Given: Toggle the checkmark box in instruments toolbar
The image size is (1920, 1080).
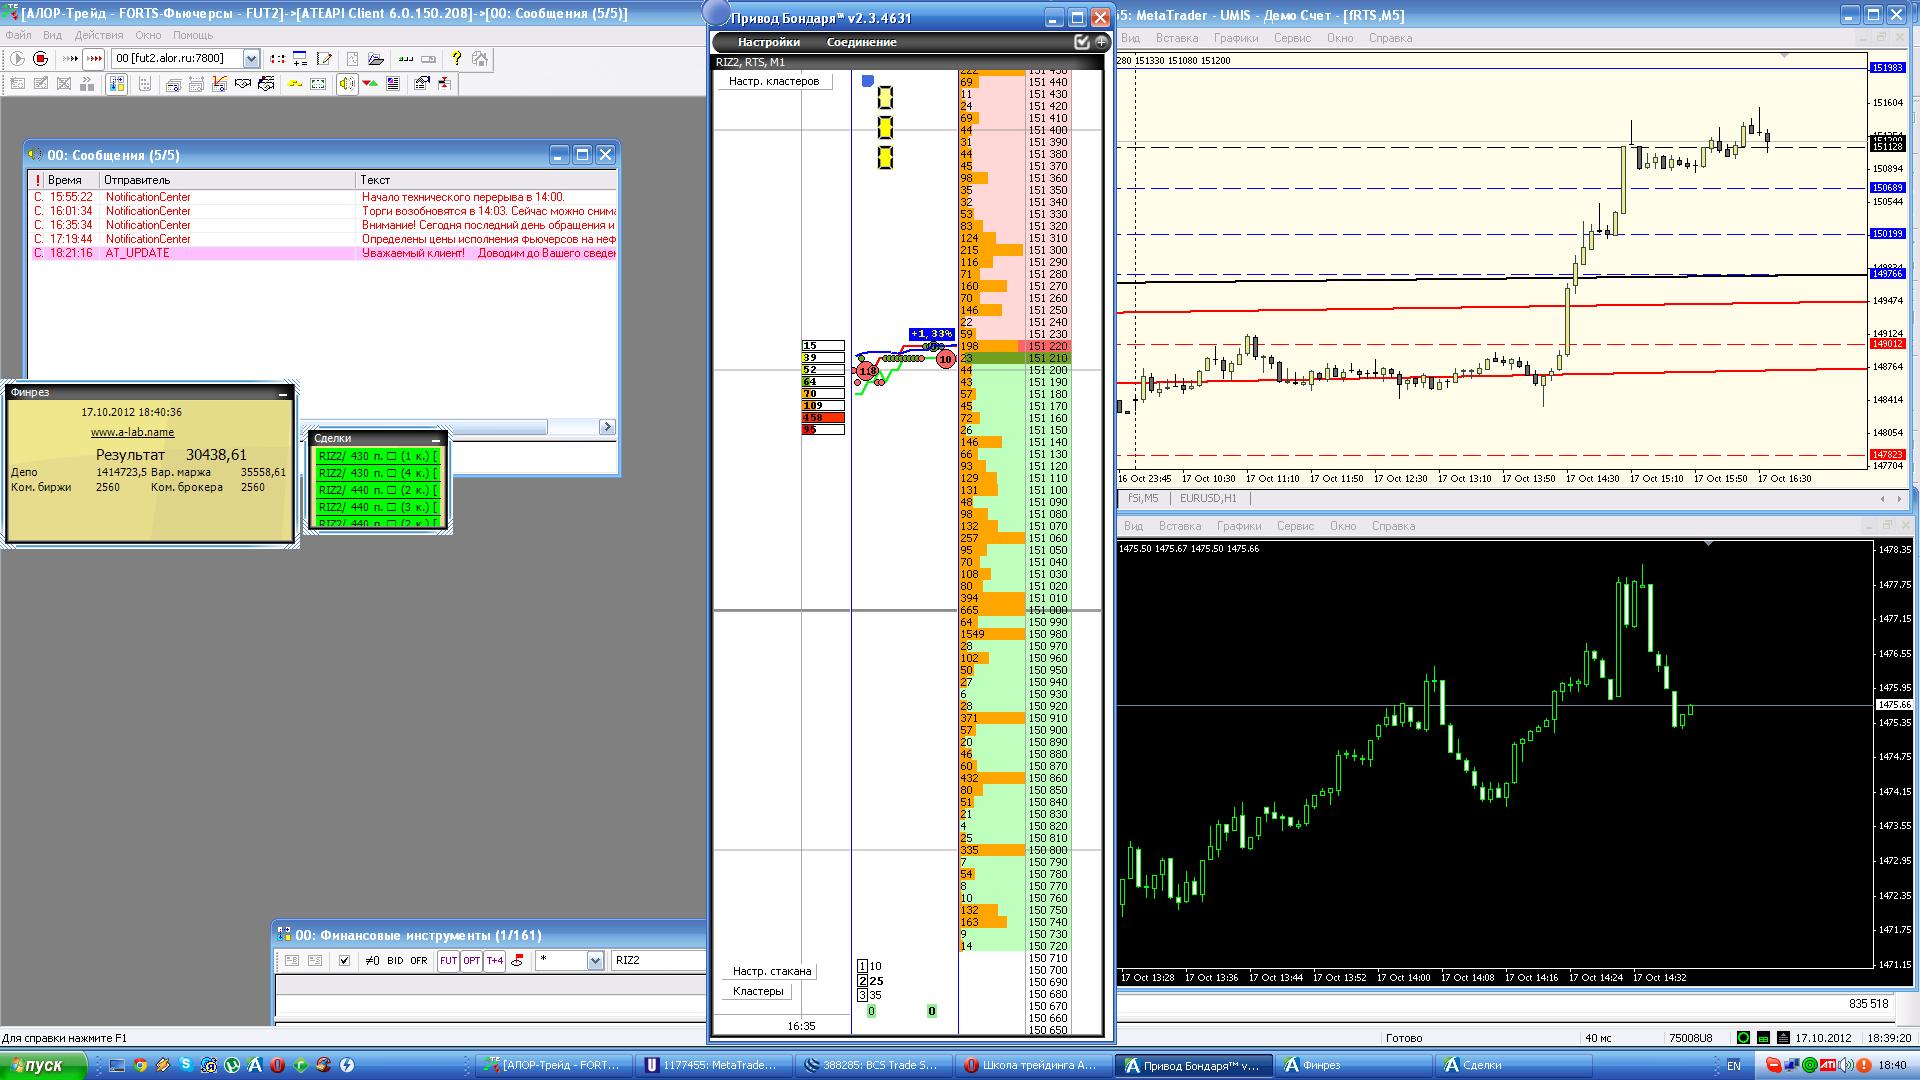Looking at the screenshot, I should (x=344, y=960).
